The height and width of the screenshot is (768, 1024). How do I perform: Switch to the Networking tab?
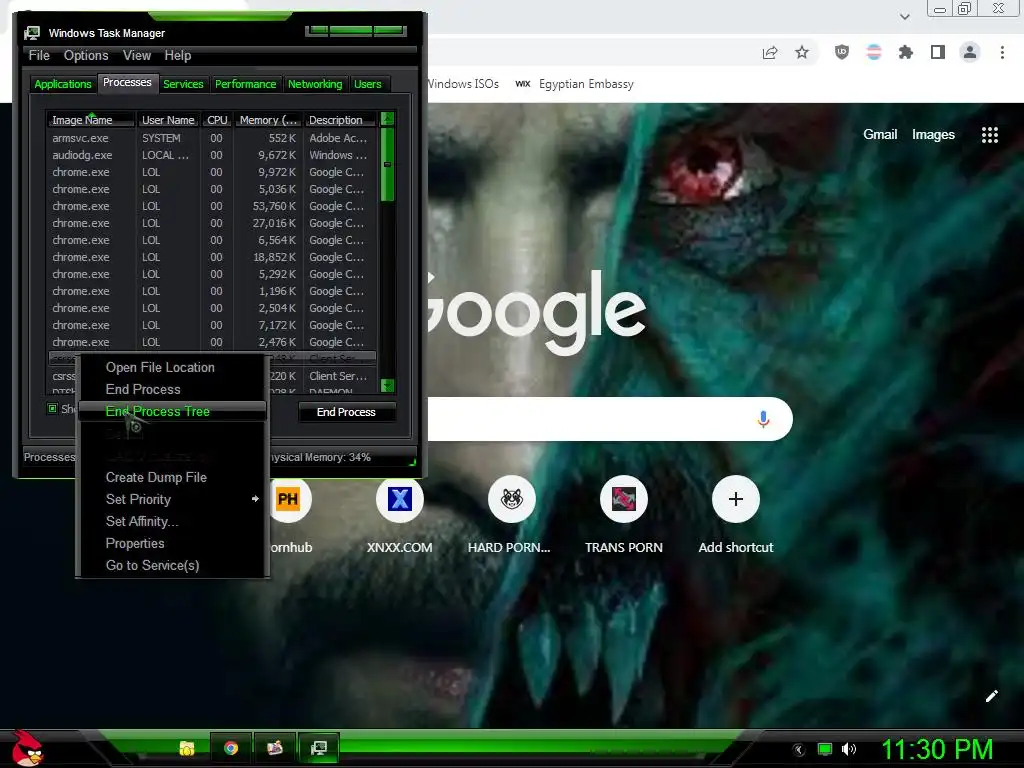[x=315, y=84]
